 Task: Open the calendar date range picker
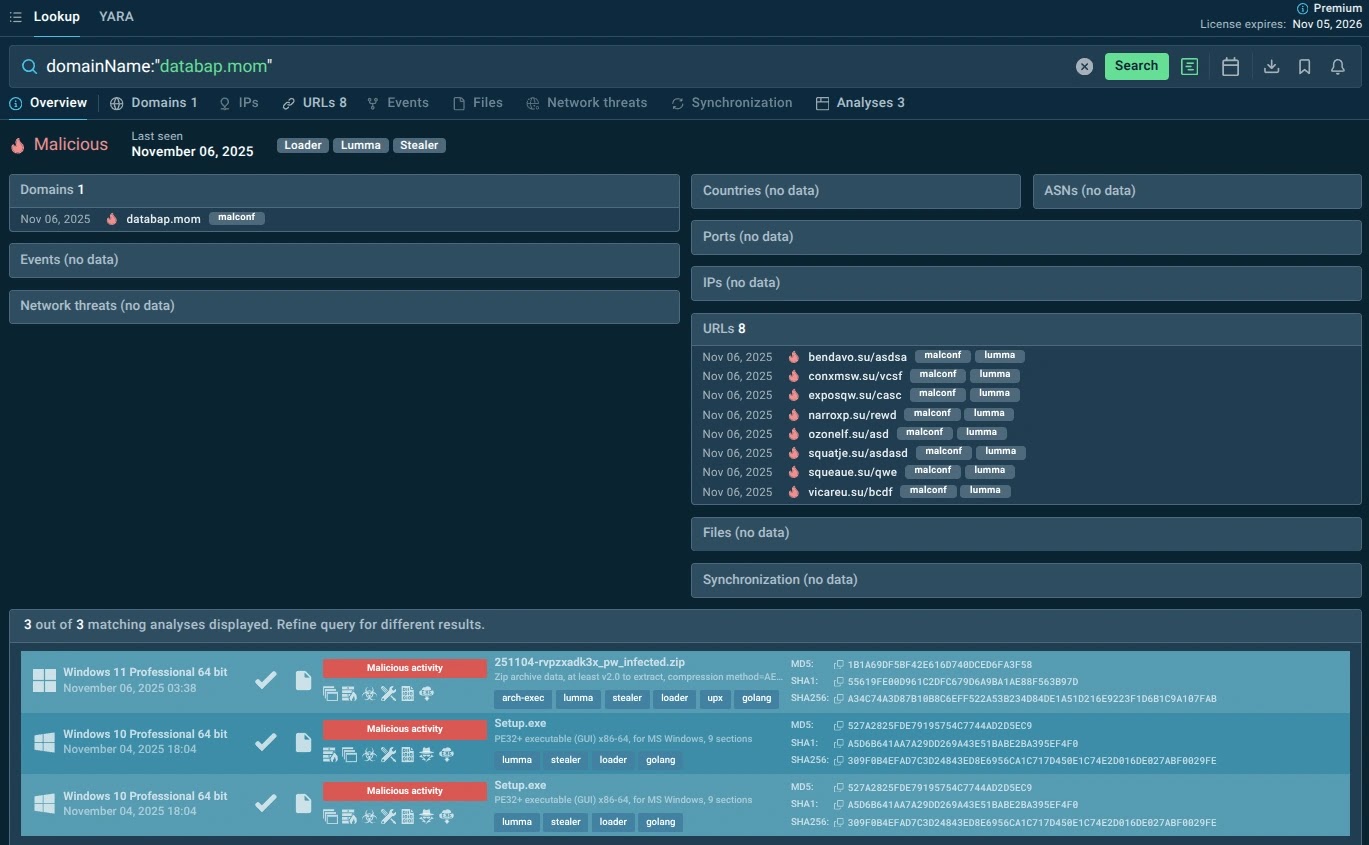click(x=1230, y=67)
